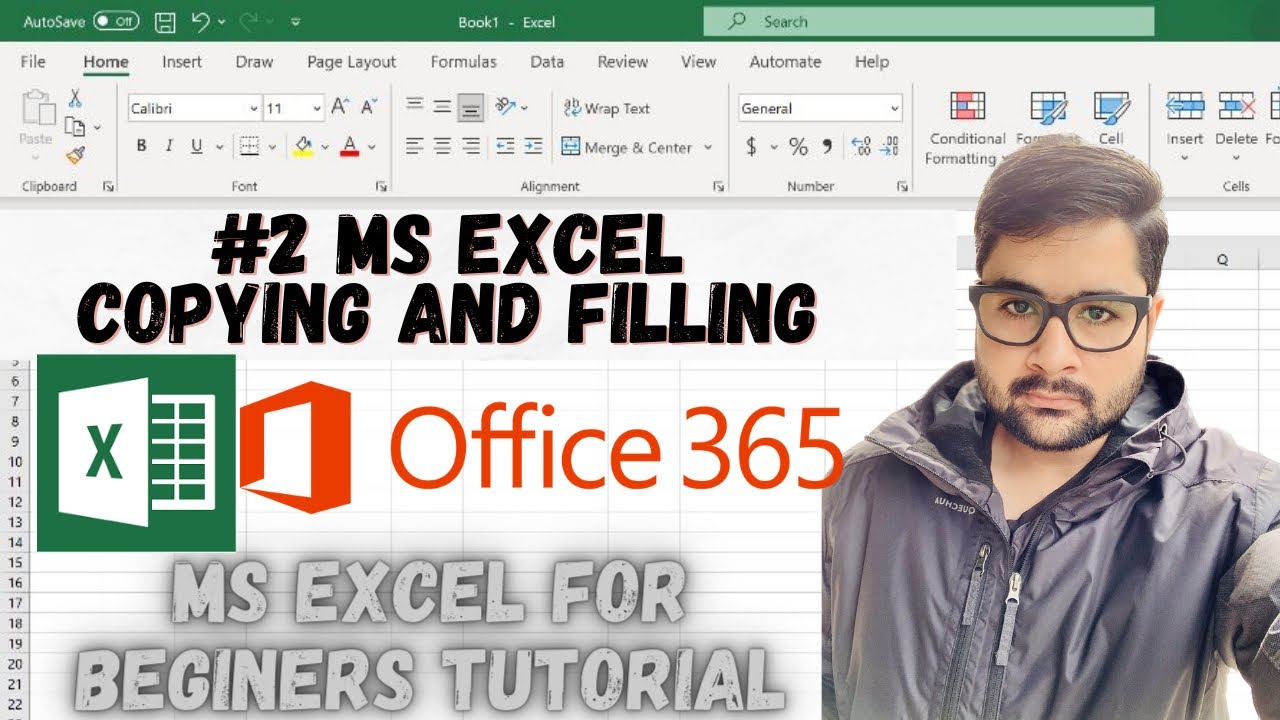Toggle Underline formatting
The image size is (1280, 720).
(196, 146)
